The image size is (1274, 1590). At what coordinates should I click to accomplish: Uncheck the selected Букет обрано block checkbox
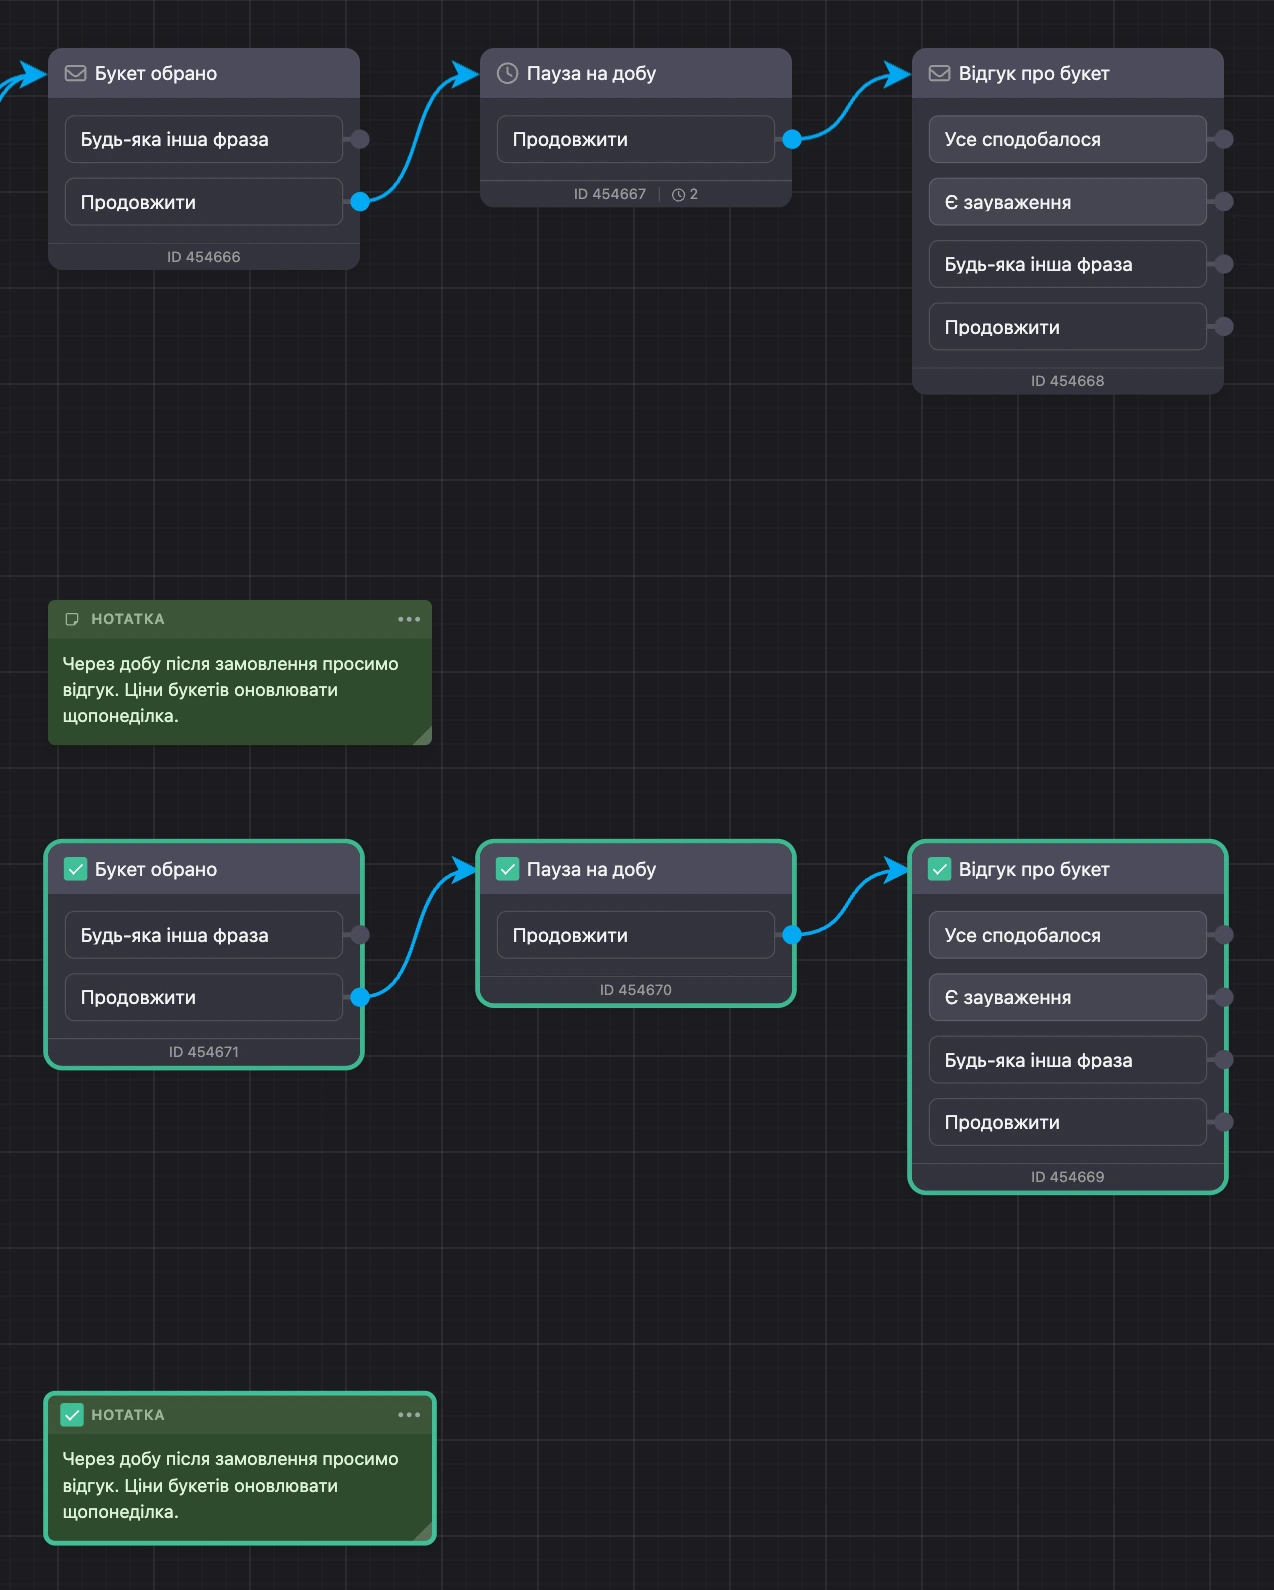pos(75,869)
